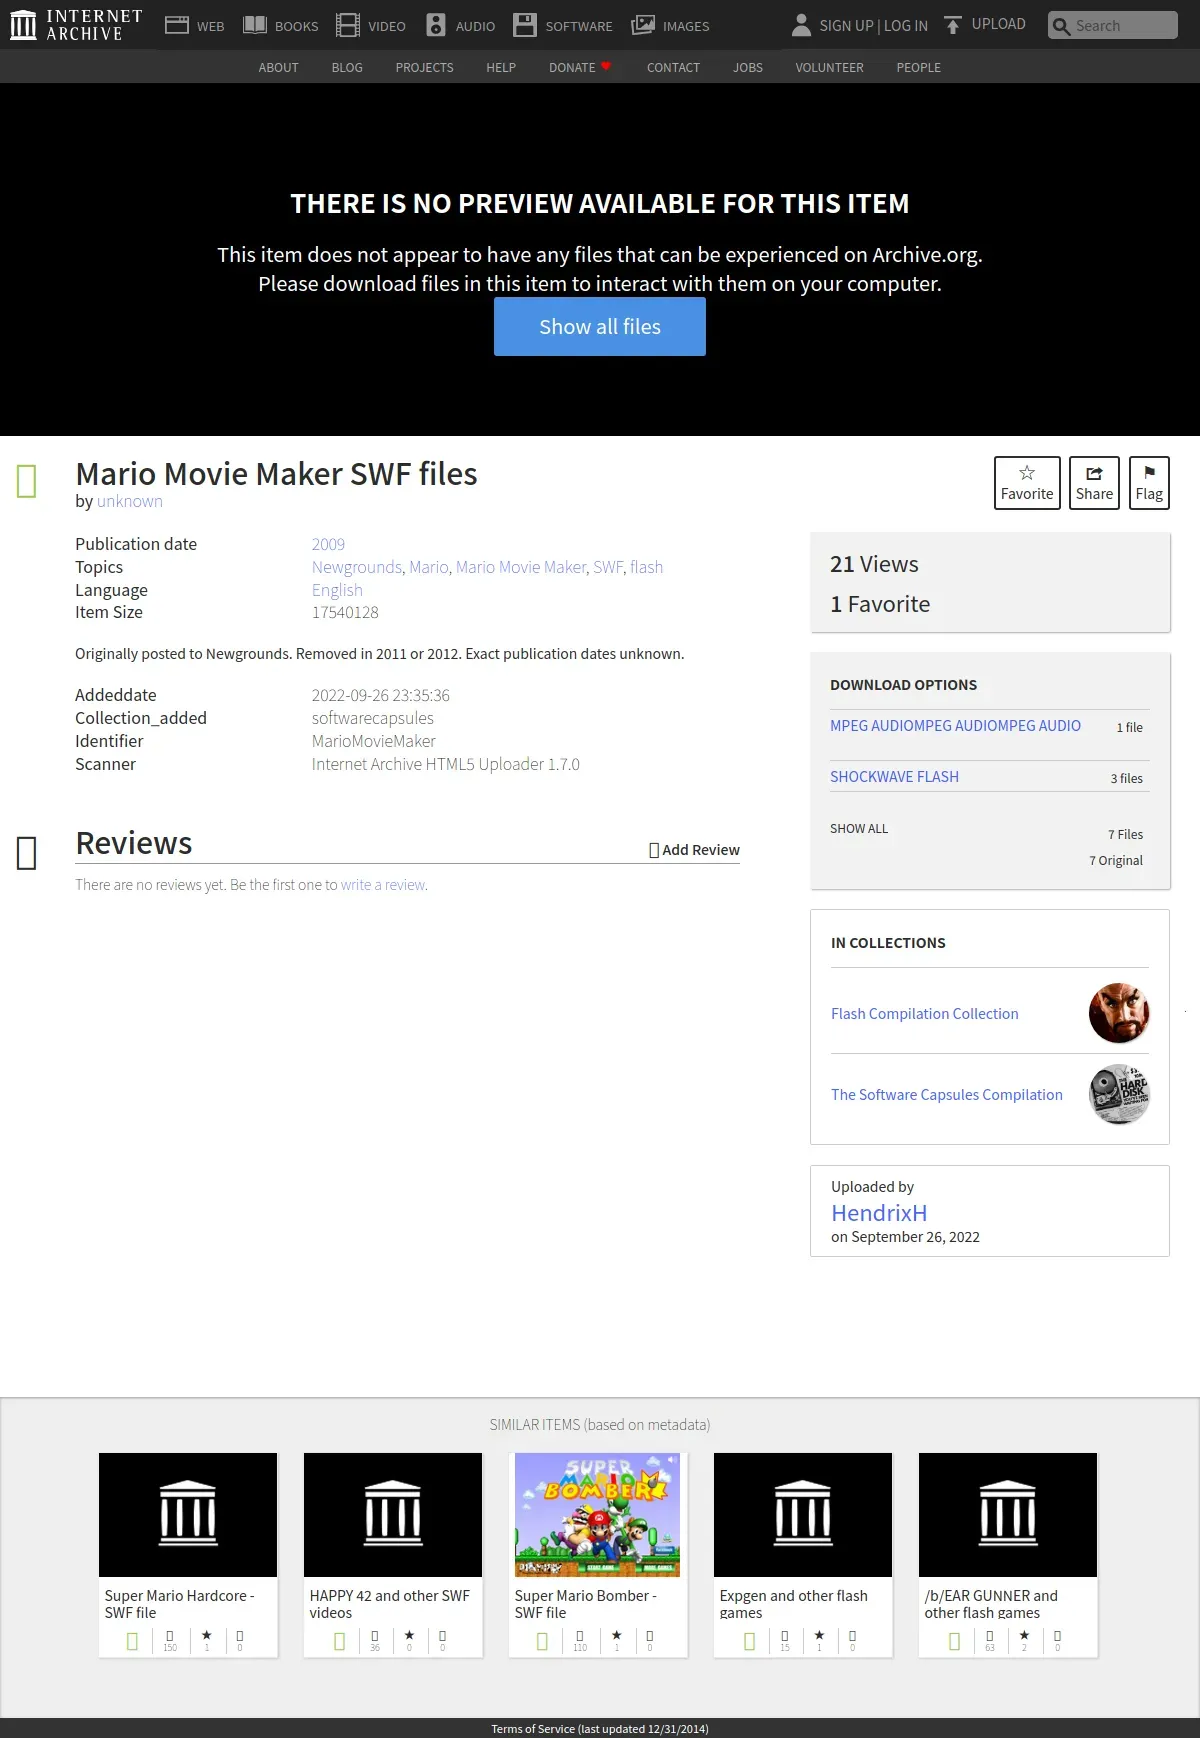The image size is (1200, 1738).
Task: Open Flash Compilation Collection avatar image
Action: pyautogui.click(x=1119, y=1013)
